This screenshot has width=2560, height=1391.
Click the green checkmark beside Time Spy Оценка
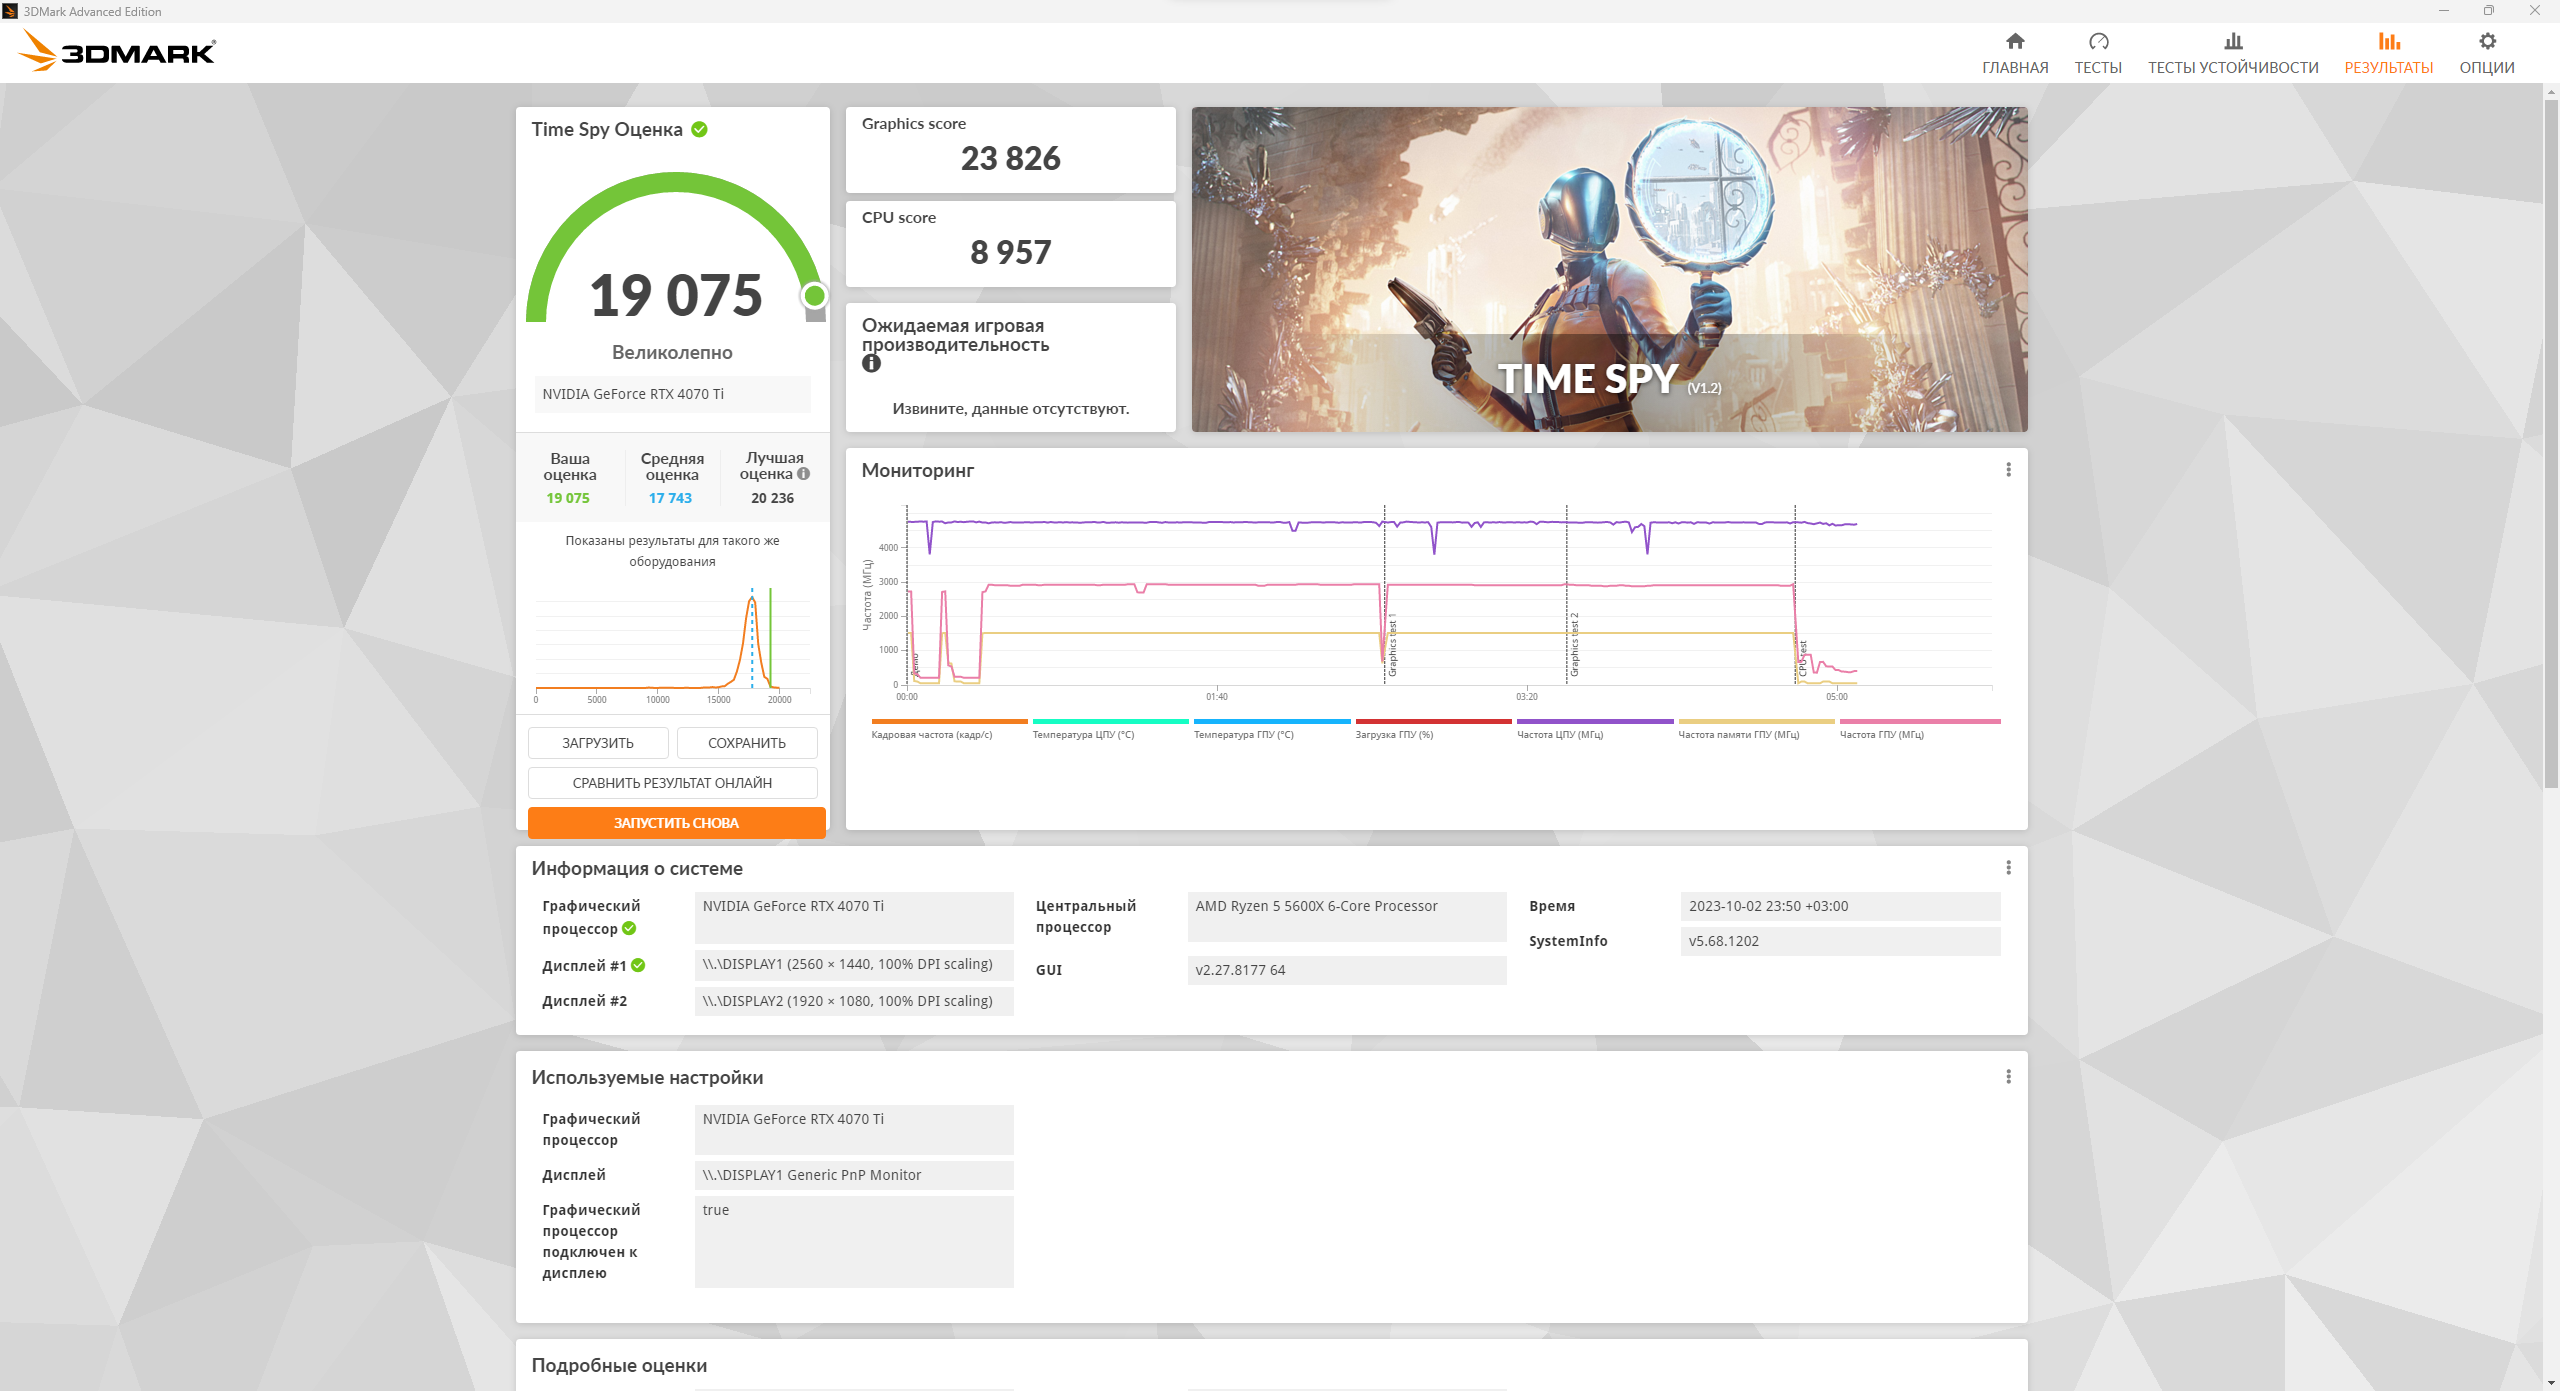(x=700, y=129)
